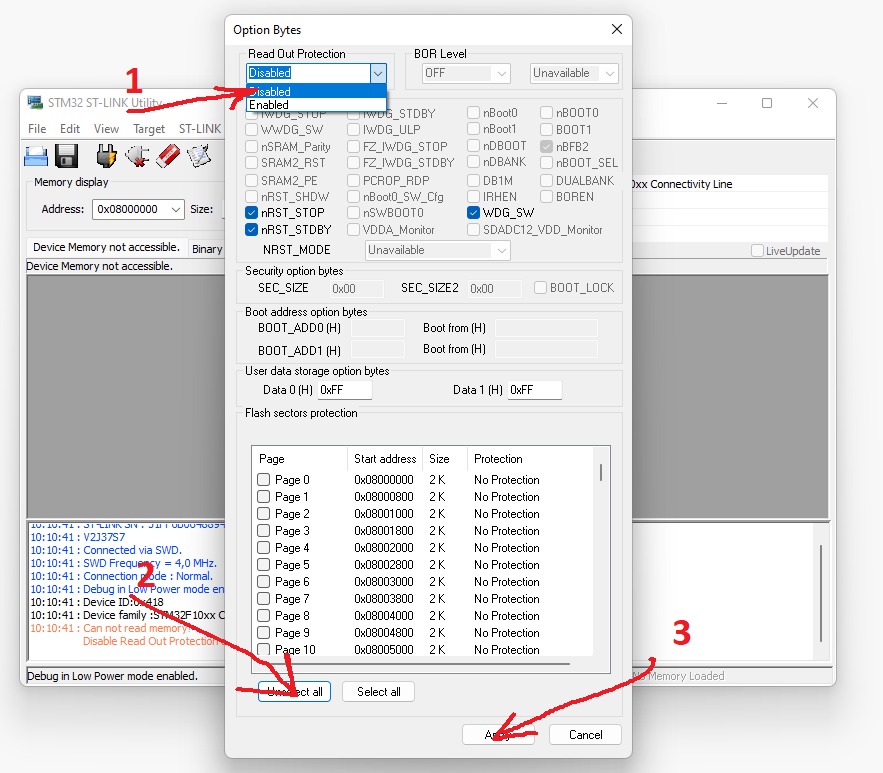Open the Target menu
This screenshot has height=773, width=883.
149,129
